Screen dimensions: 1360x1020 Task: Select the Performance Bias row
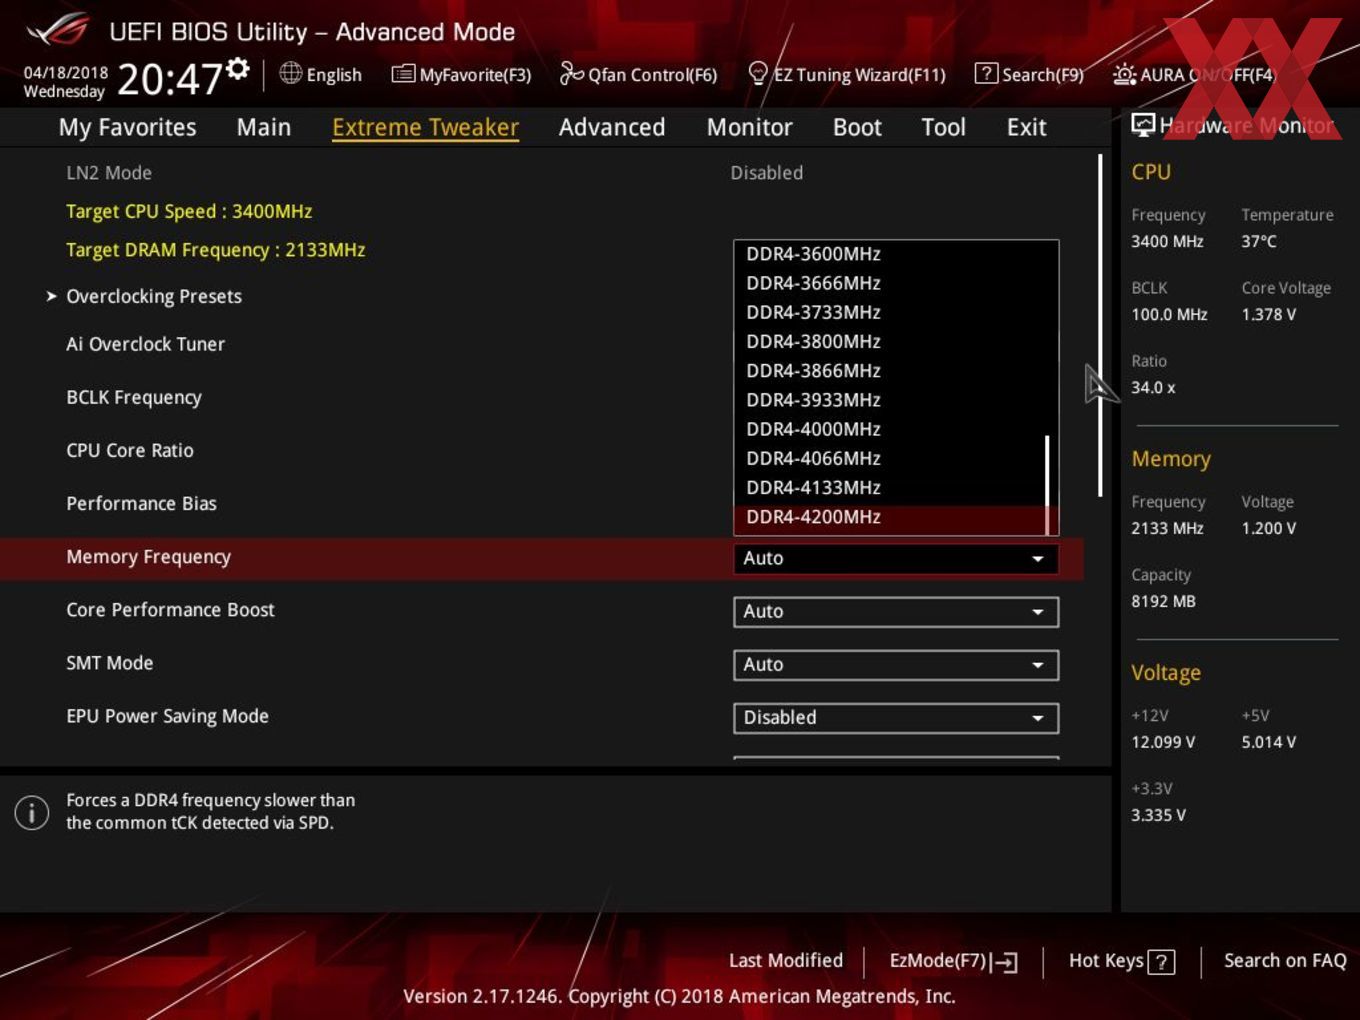click(x=141, y=503)
